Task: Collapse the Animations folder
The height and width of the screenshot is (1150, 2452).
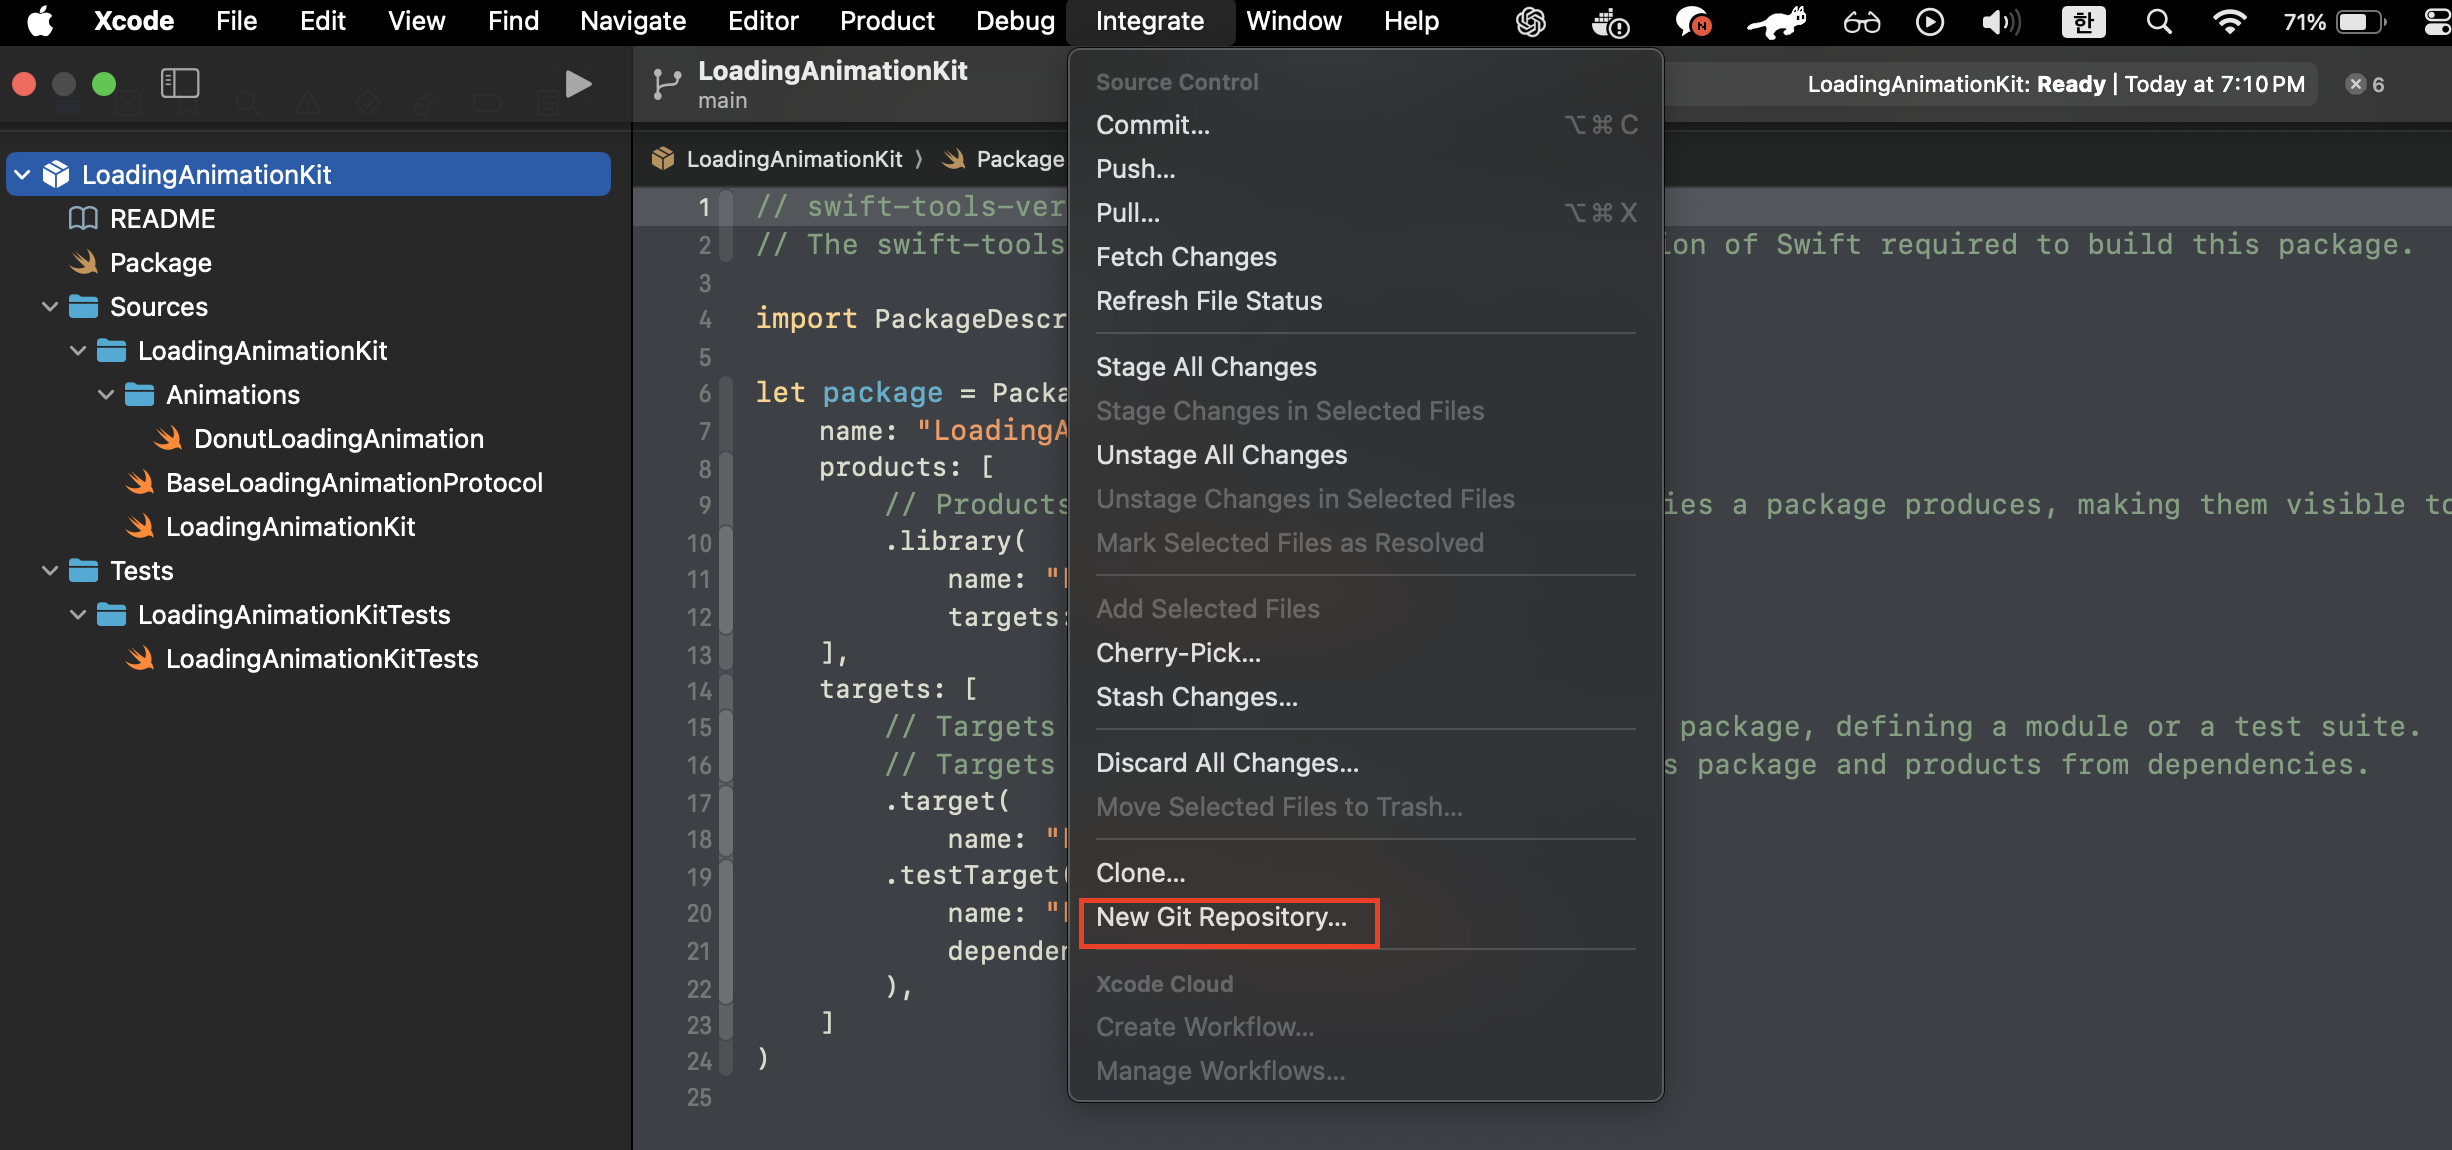Action: 106,395
